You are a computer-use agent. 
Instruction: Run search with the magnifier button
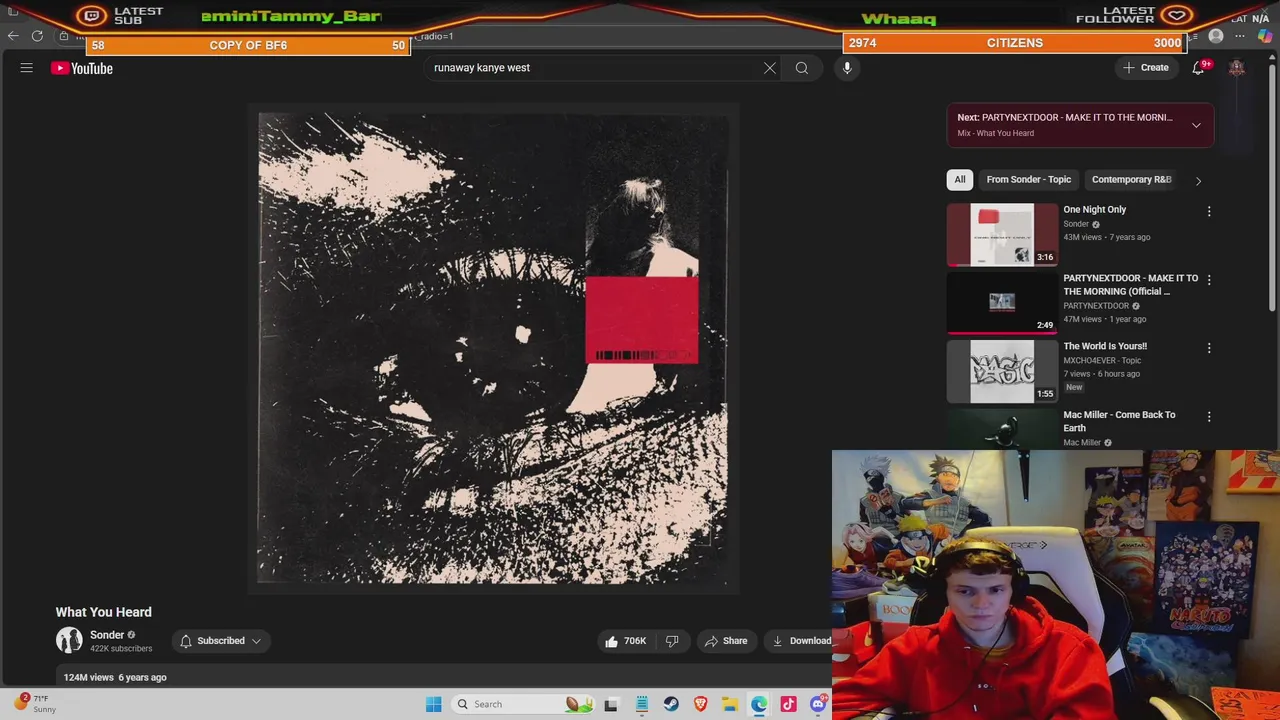[802, 68]
